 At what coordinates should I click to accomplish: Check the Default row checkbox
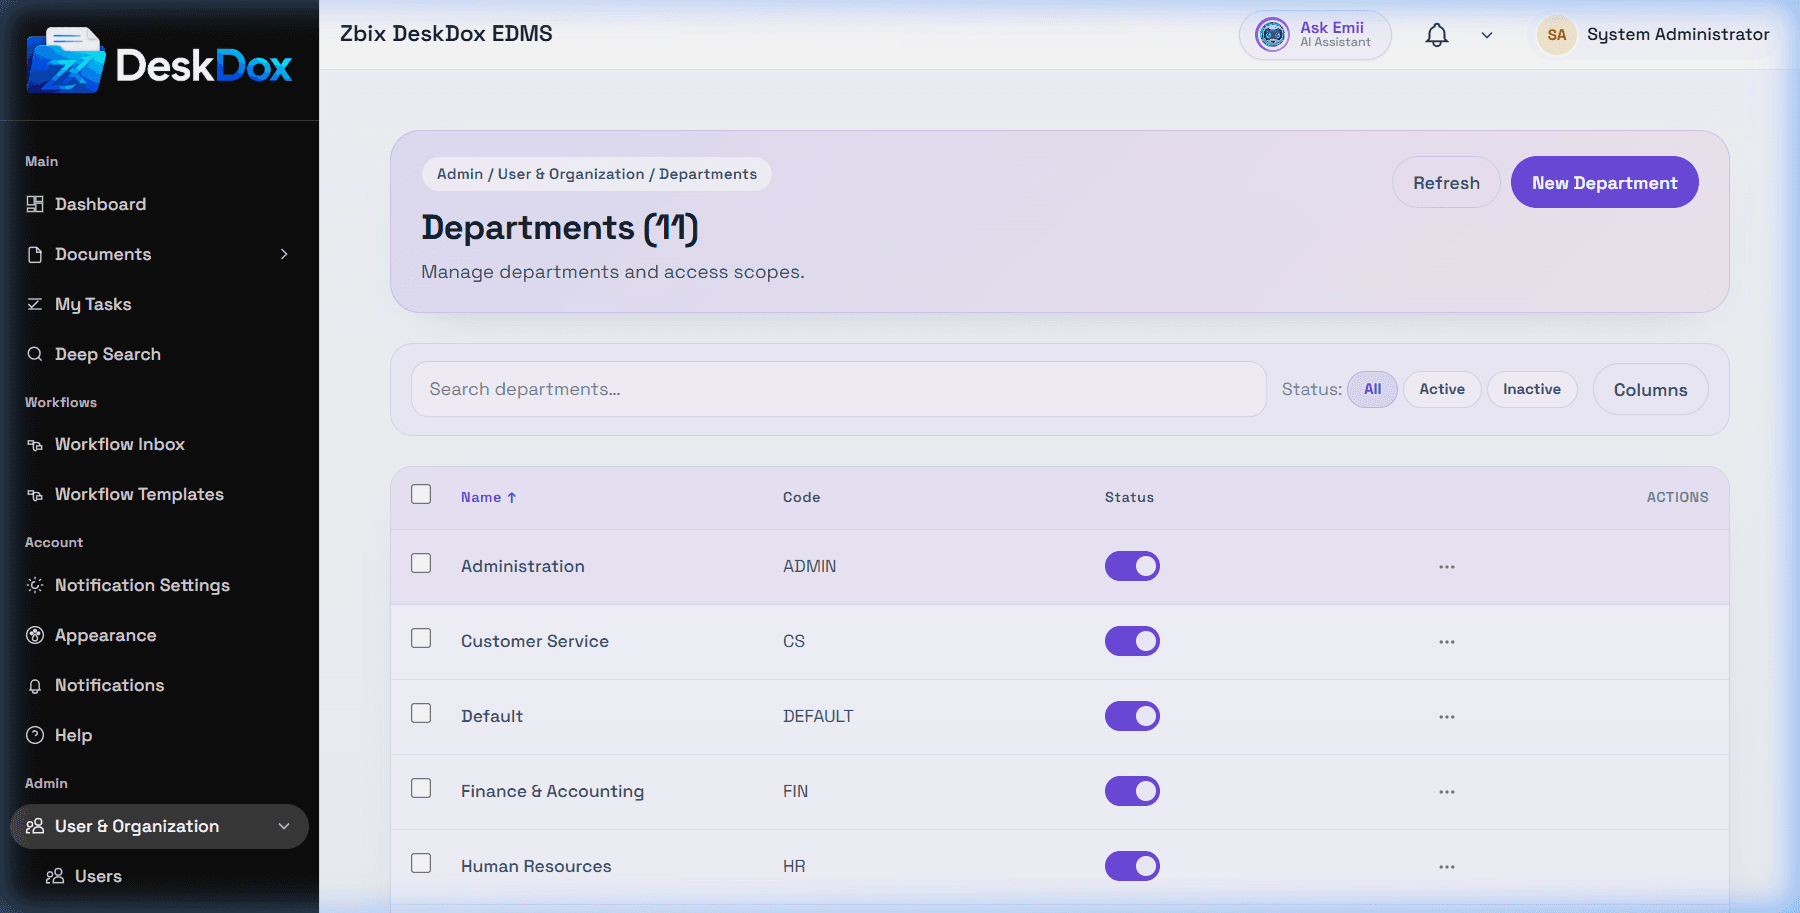pos(421,713)
